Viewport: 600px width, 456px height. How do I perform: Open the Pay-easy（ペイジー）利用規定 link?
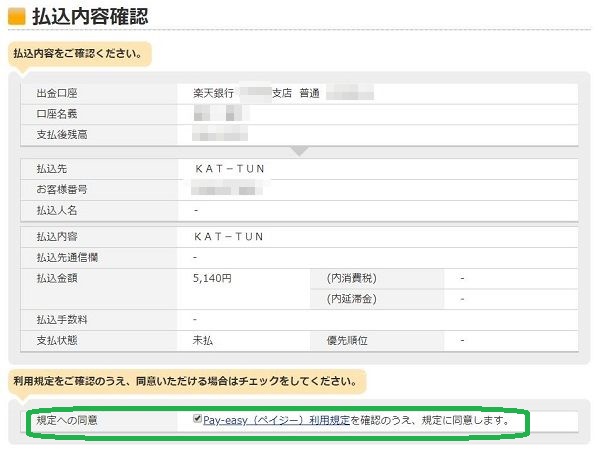pyautogui.click(x=276, y=420)
